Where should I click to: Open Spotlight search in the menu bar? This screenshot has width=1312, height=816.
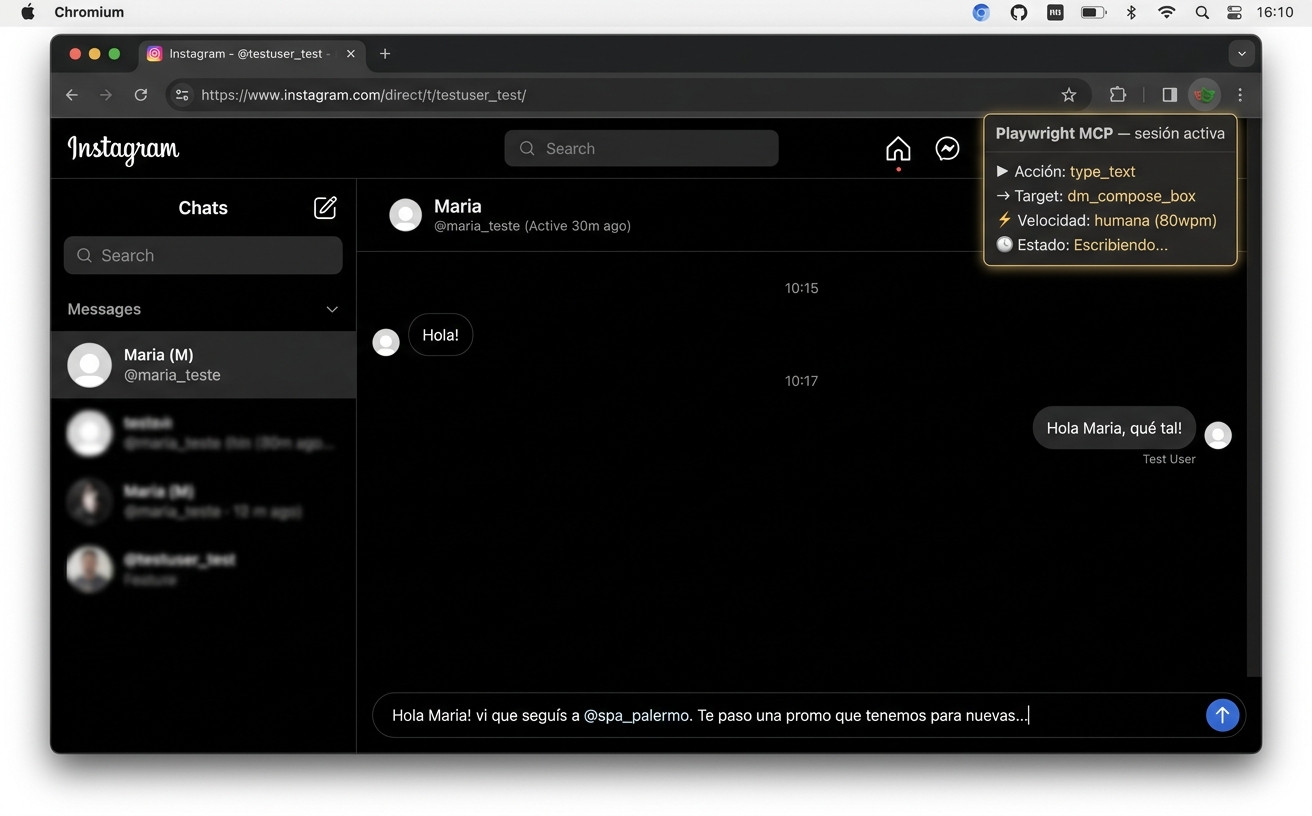[1201, 12]
